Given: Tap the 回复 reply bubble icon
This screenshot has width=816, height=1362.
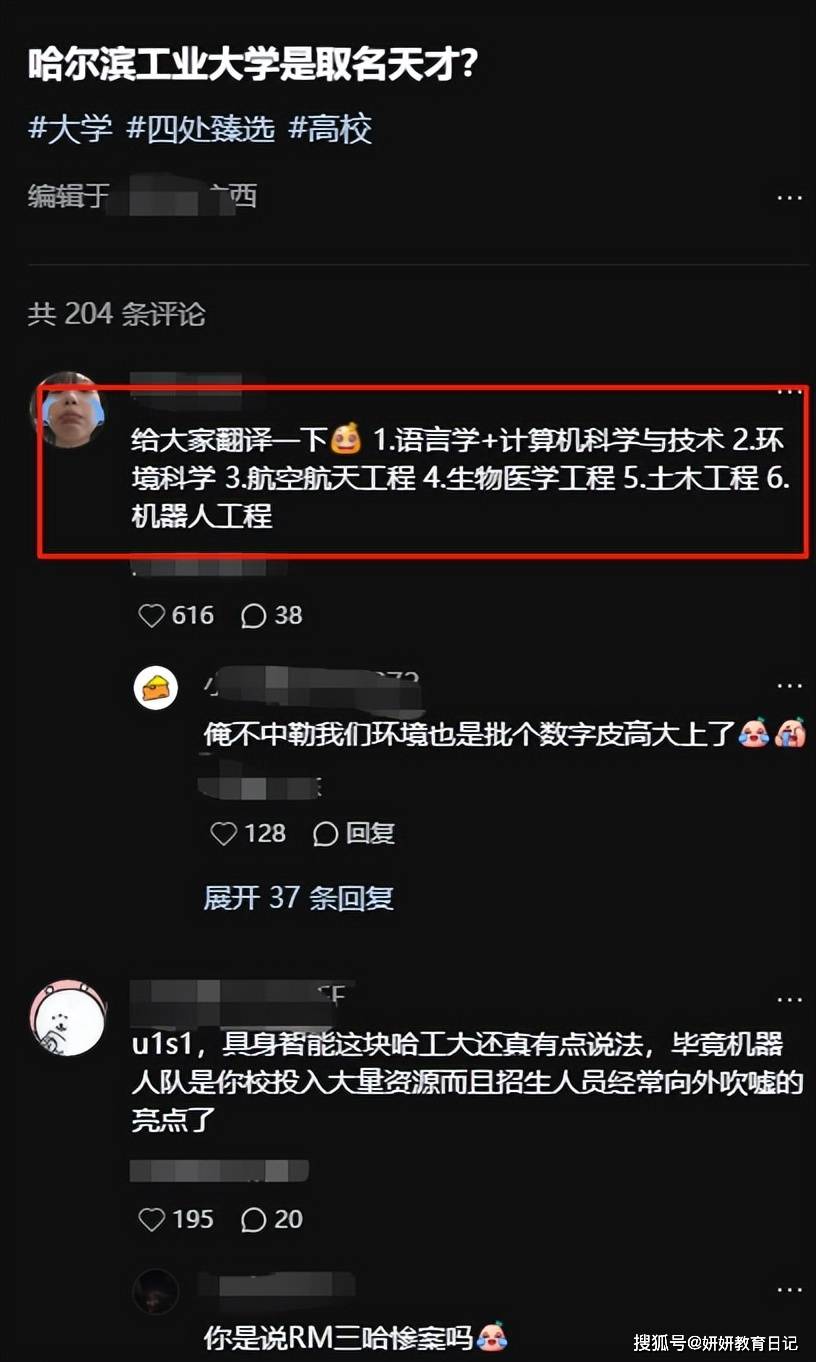Looking at the screenshot, I should coord(326,833).
